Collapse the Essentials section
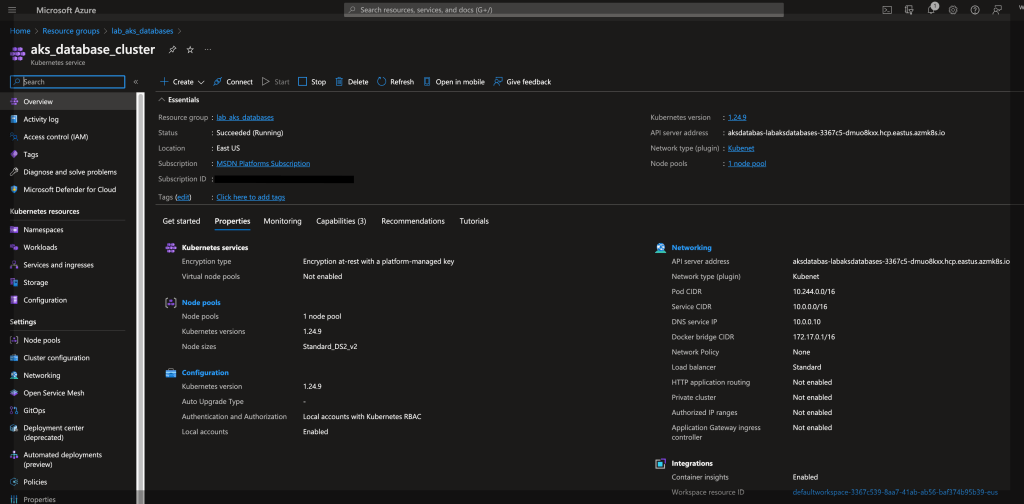Screen dimensions: 1024x504 coord(163,100)
